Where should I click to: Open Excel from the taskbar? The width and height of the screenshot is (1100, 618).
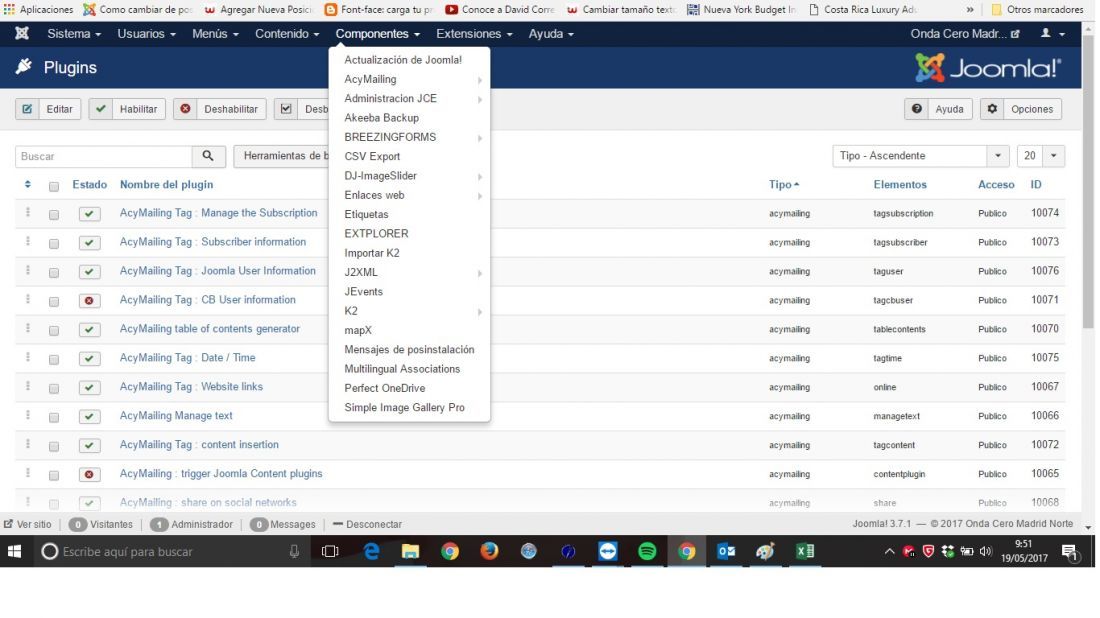click(805, 552)
